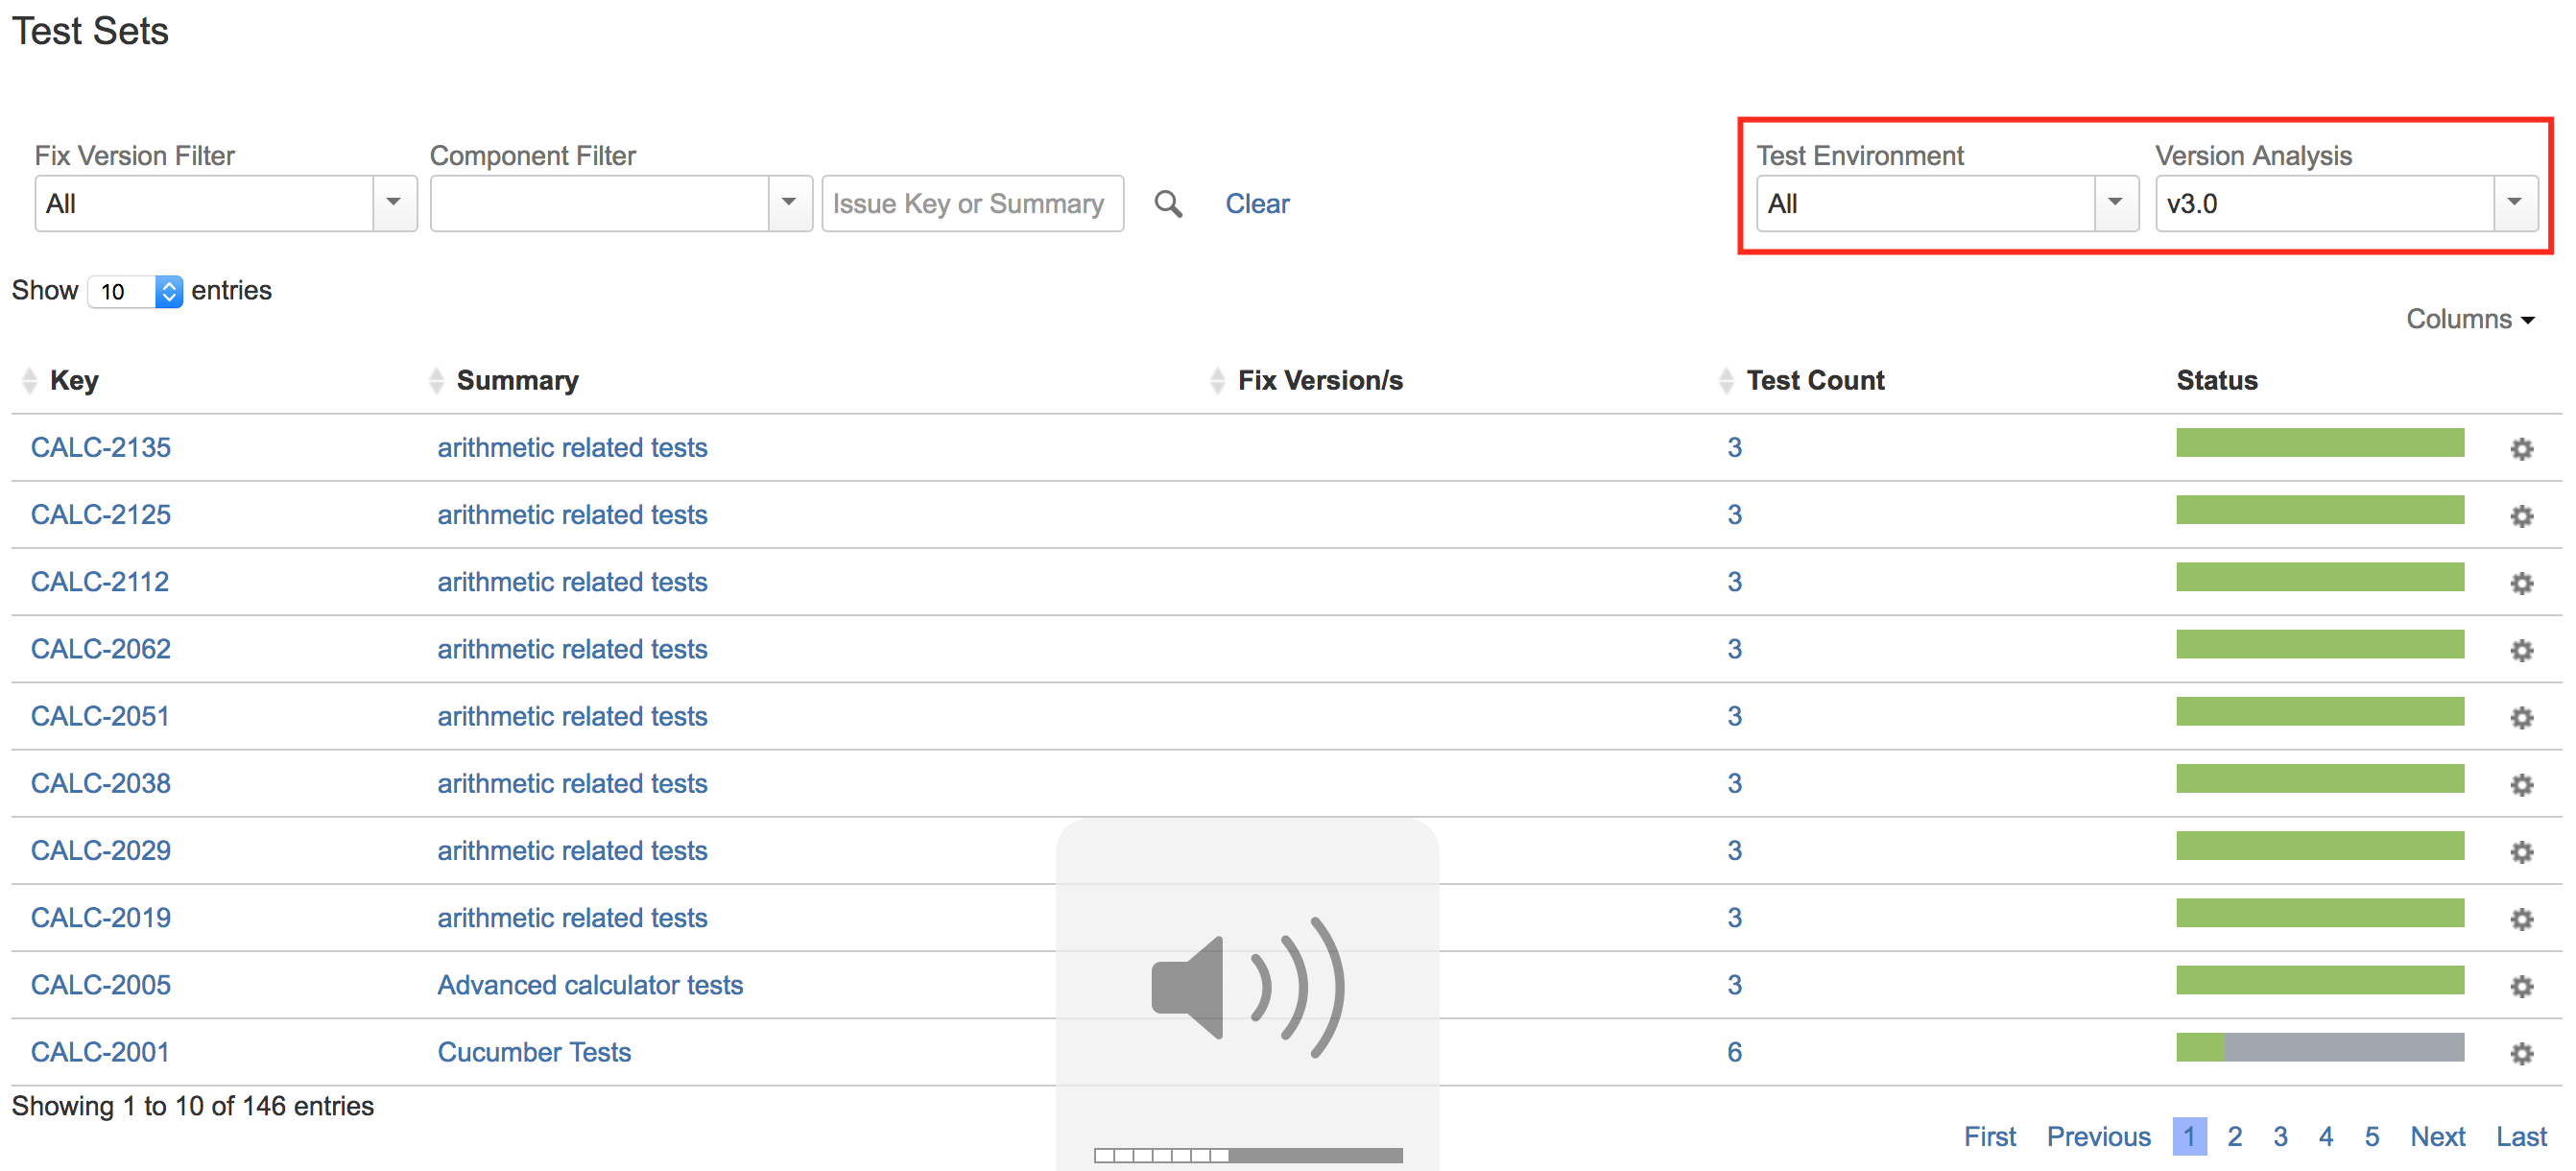The height and width of the screenshot is (1171, 2576).
Task: Open test set CALC-2038
Action: tap(101, 783)
